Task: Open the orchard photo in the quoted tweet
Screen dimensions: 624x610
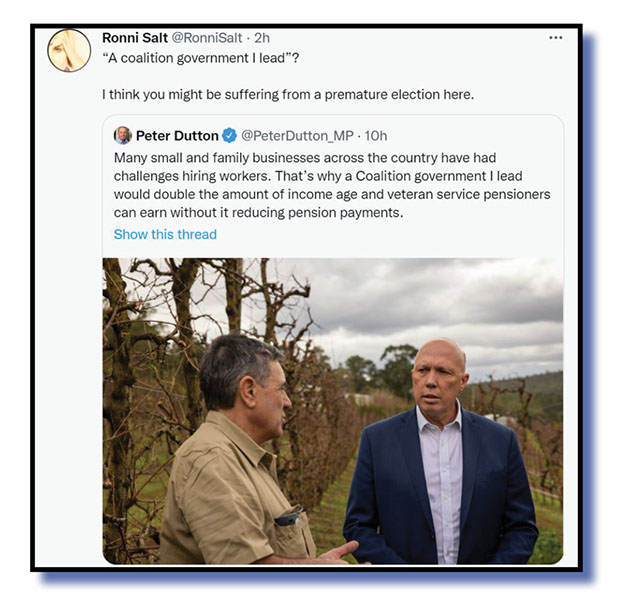Action: (x=332, y=410)
